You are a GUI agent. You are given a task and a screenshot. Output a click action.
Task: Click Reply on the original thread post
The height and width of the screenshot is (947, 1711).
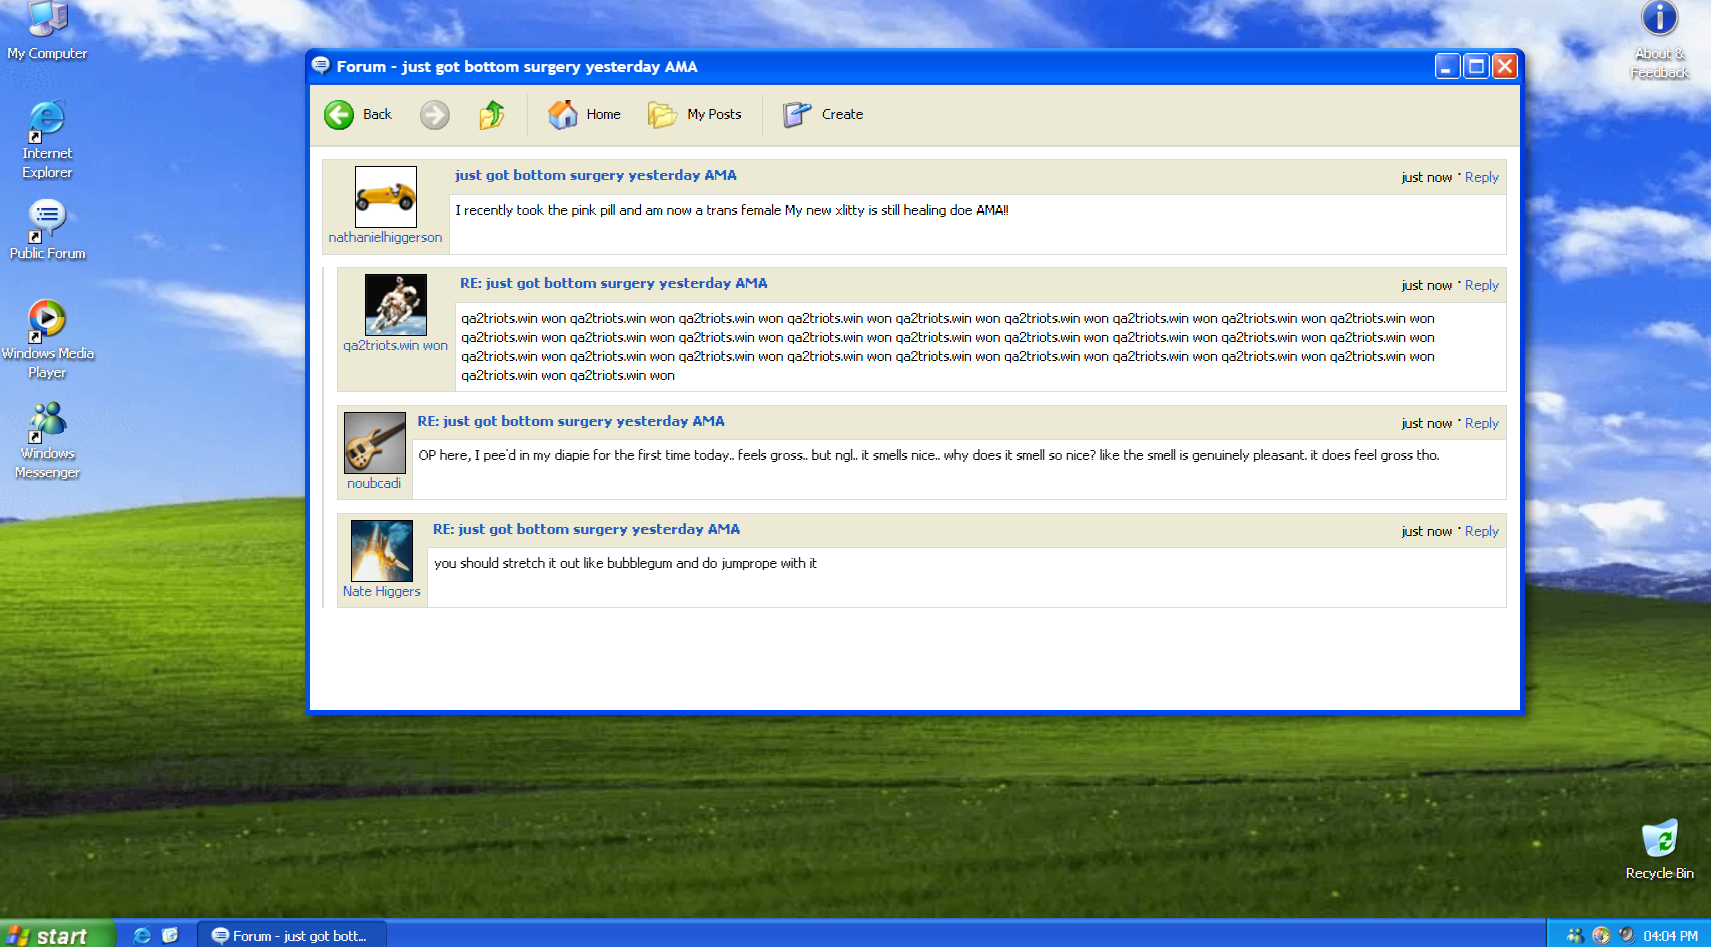[1481, 177]
